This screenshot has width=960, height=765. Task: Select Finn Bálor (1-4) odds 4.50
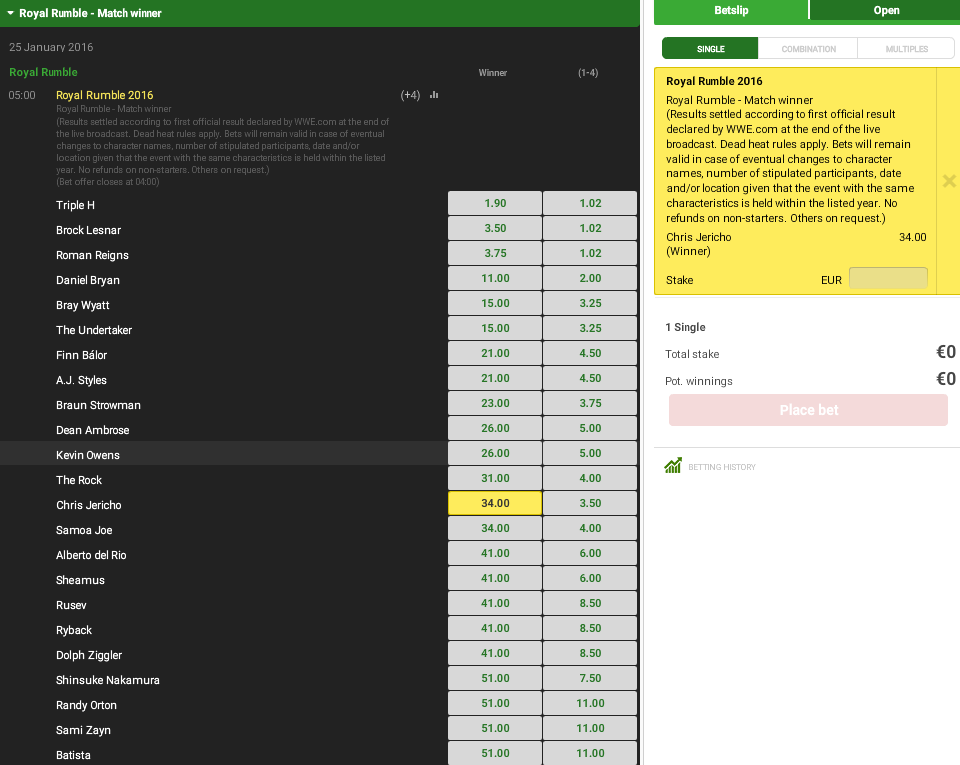(590, 354)
